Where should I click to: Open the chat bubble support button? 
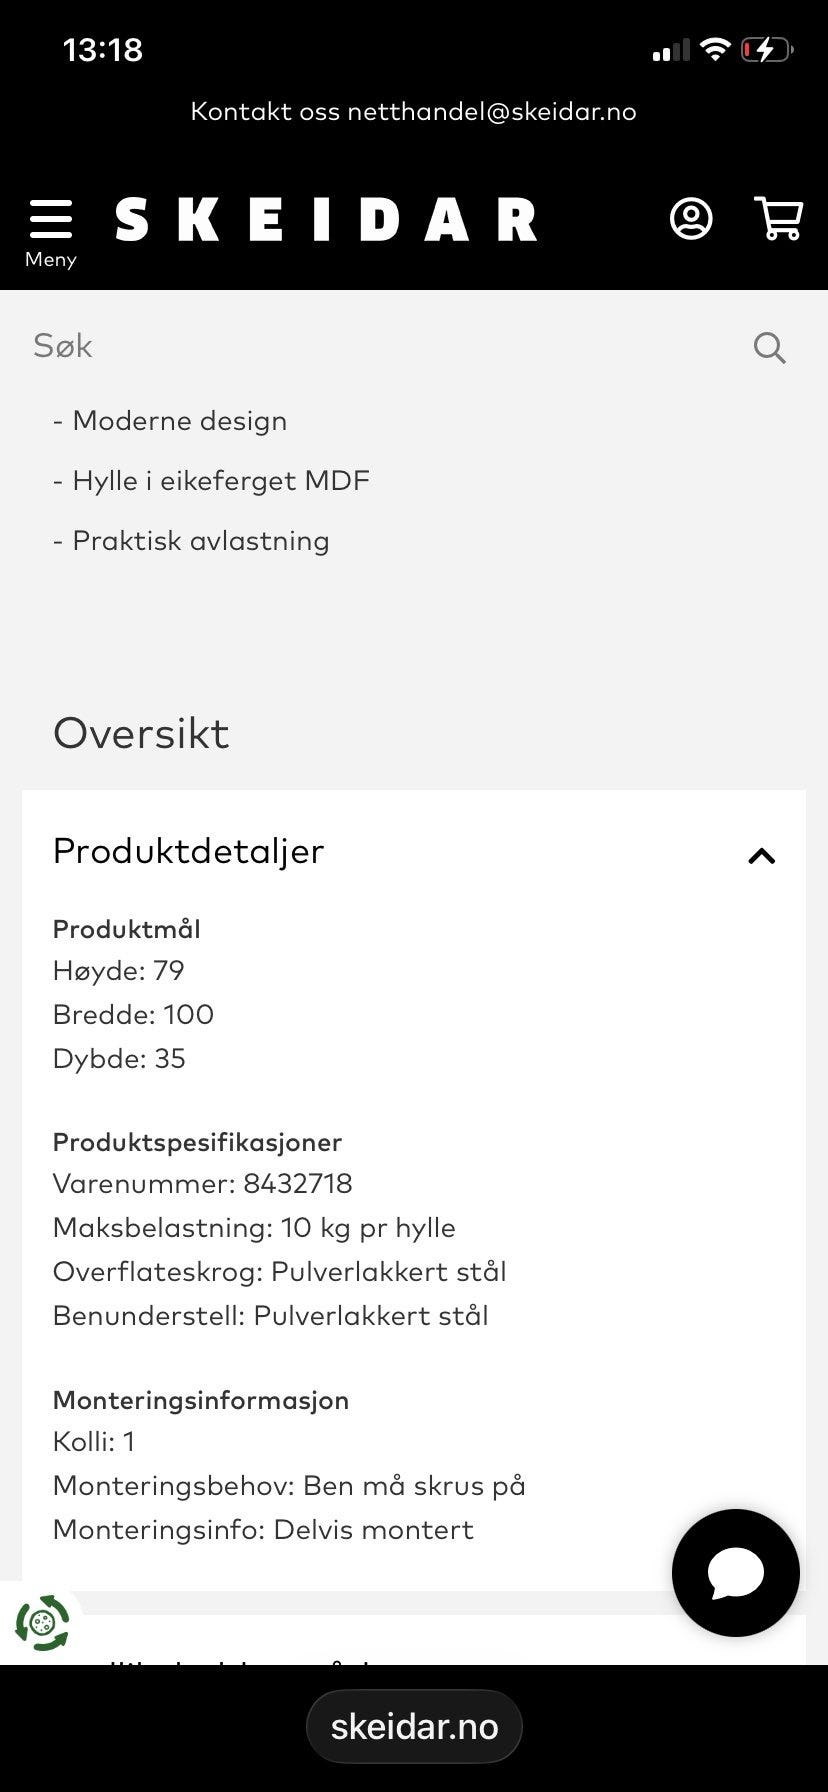point(736,1573)
